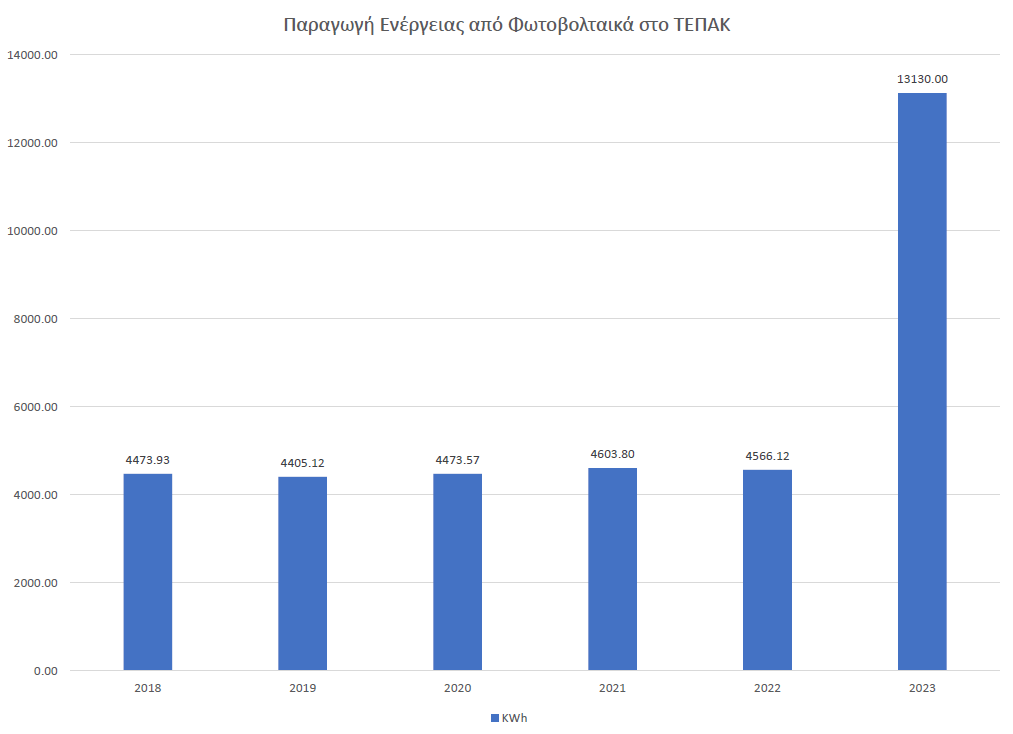Select the blue 2019 bar
This screenshot has height=734, width=1013.
pyautogui.click(x=302, y=574)
